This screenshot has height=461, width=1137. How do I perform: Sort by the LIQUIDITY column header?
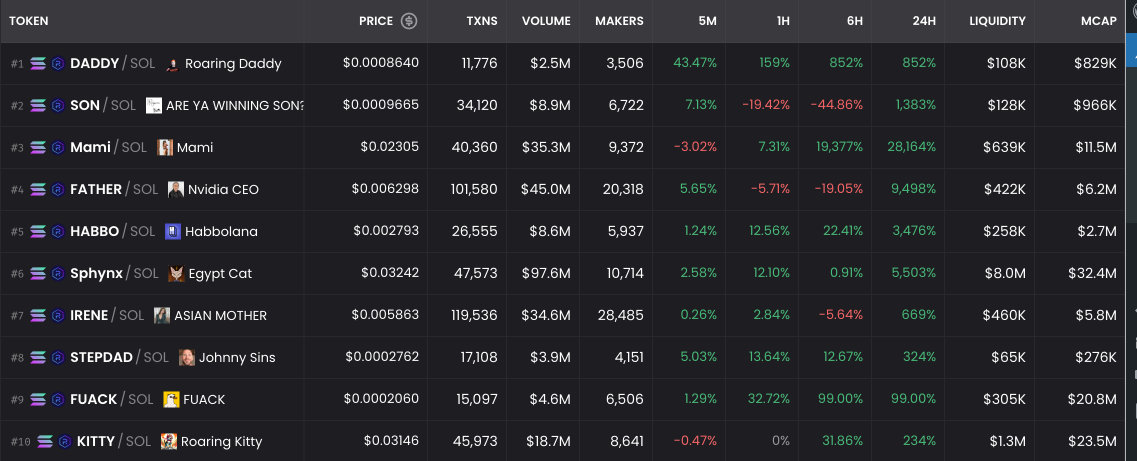click(x=998, y=21)
